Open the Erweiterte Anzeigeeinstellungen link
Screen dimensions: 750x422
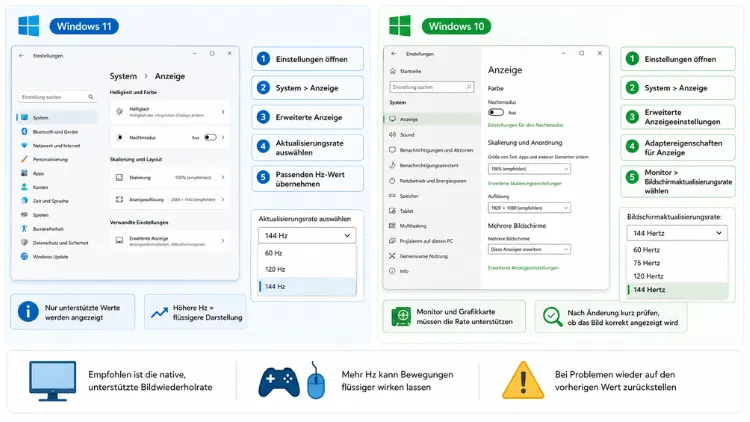coord(523,268)
